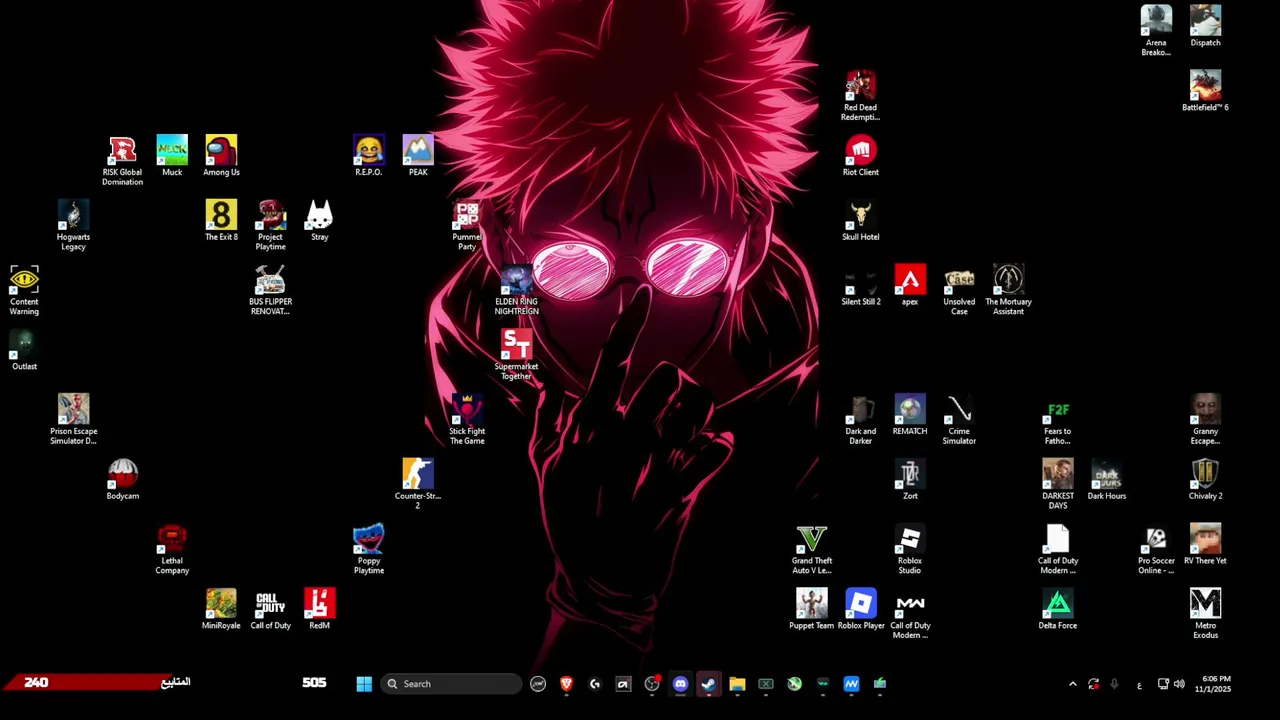Select the Red Dead Redemption icon

(860, 96)
